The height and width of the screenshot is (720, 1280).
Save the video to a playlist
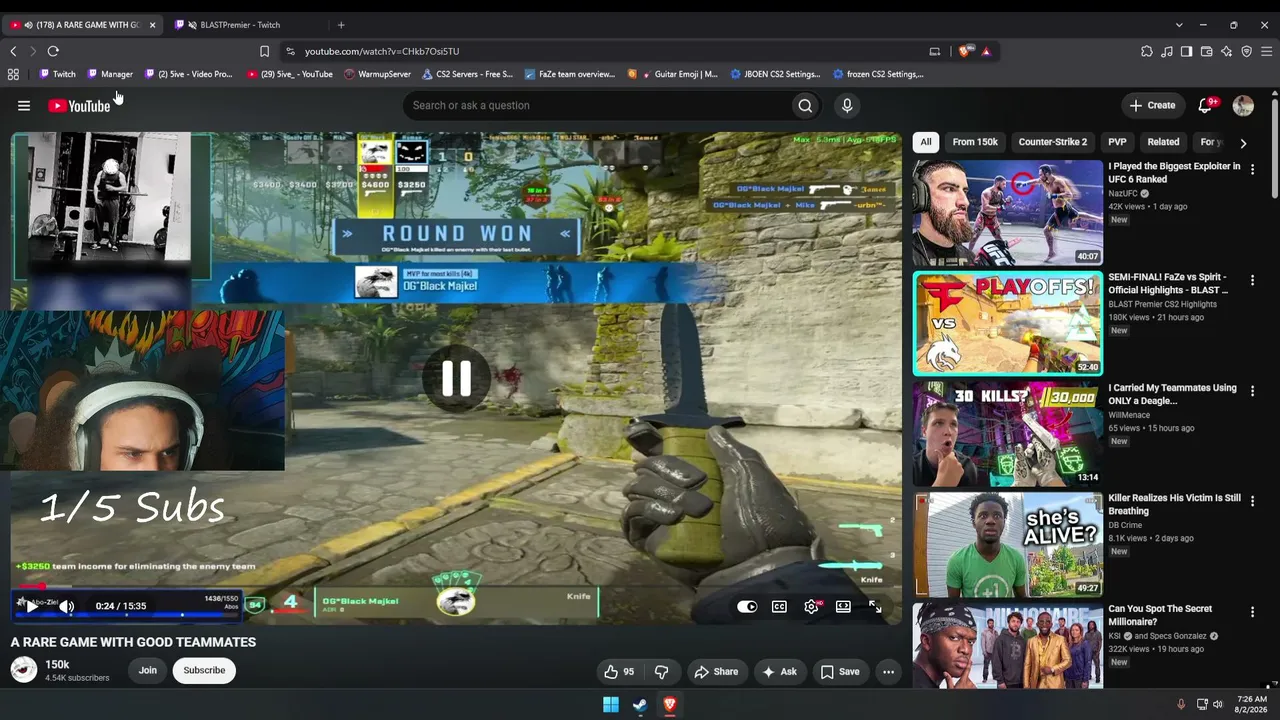840,672
